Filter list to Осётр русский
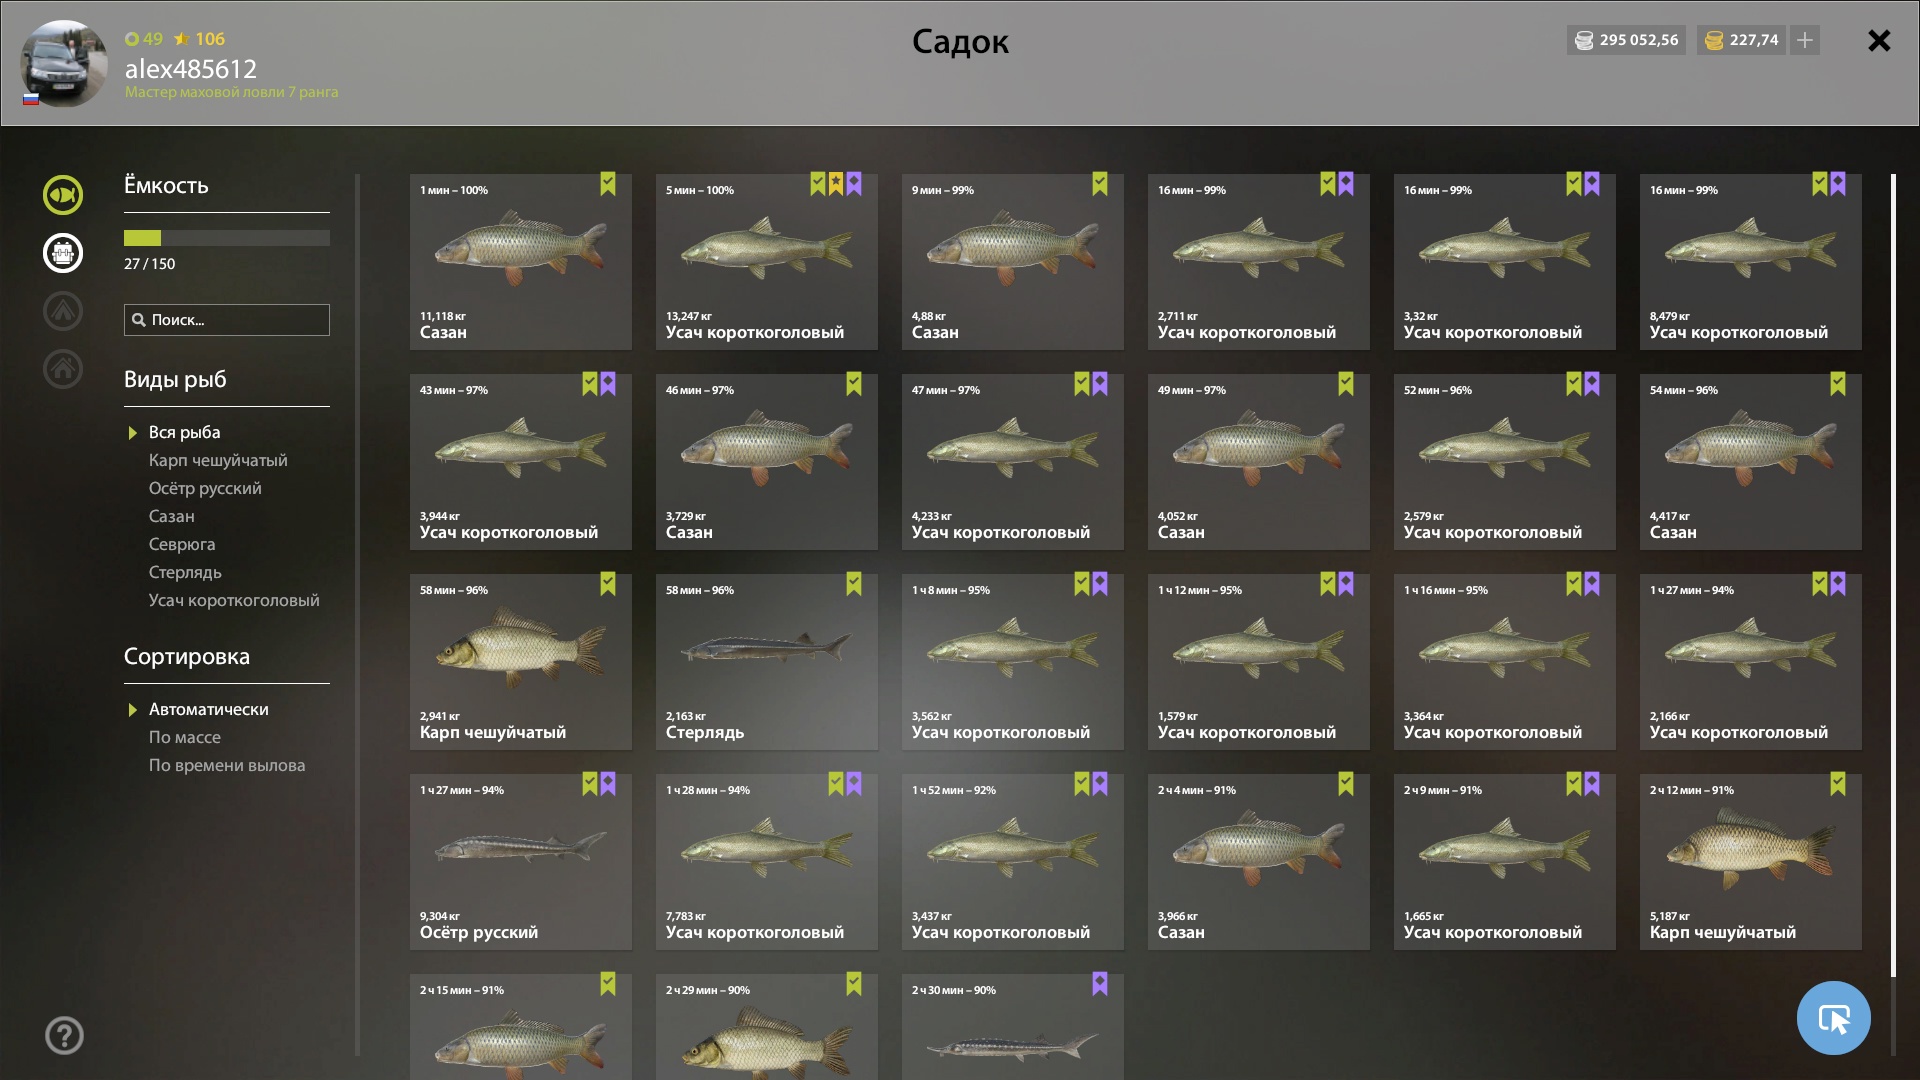 [x=205, y=488]
